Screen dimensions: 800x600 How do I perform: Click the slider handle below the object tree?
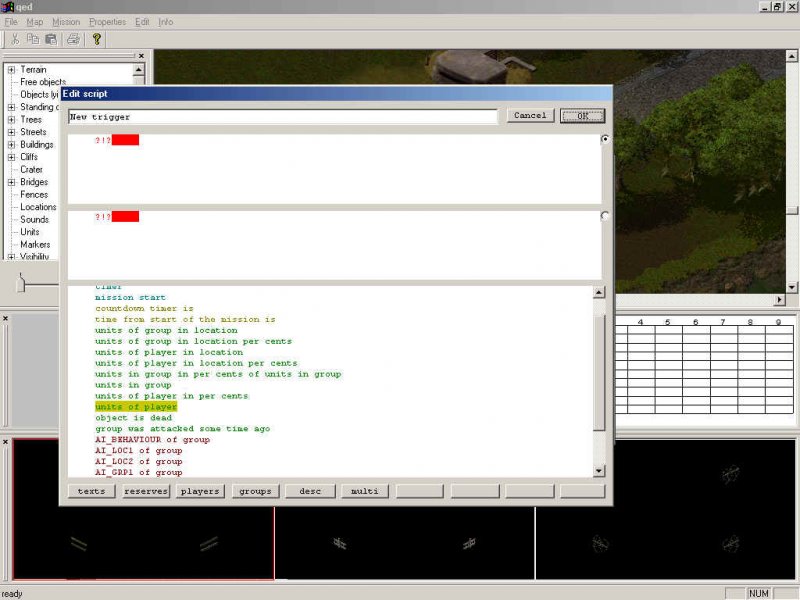(21, 285)
